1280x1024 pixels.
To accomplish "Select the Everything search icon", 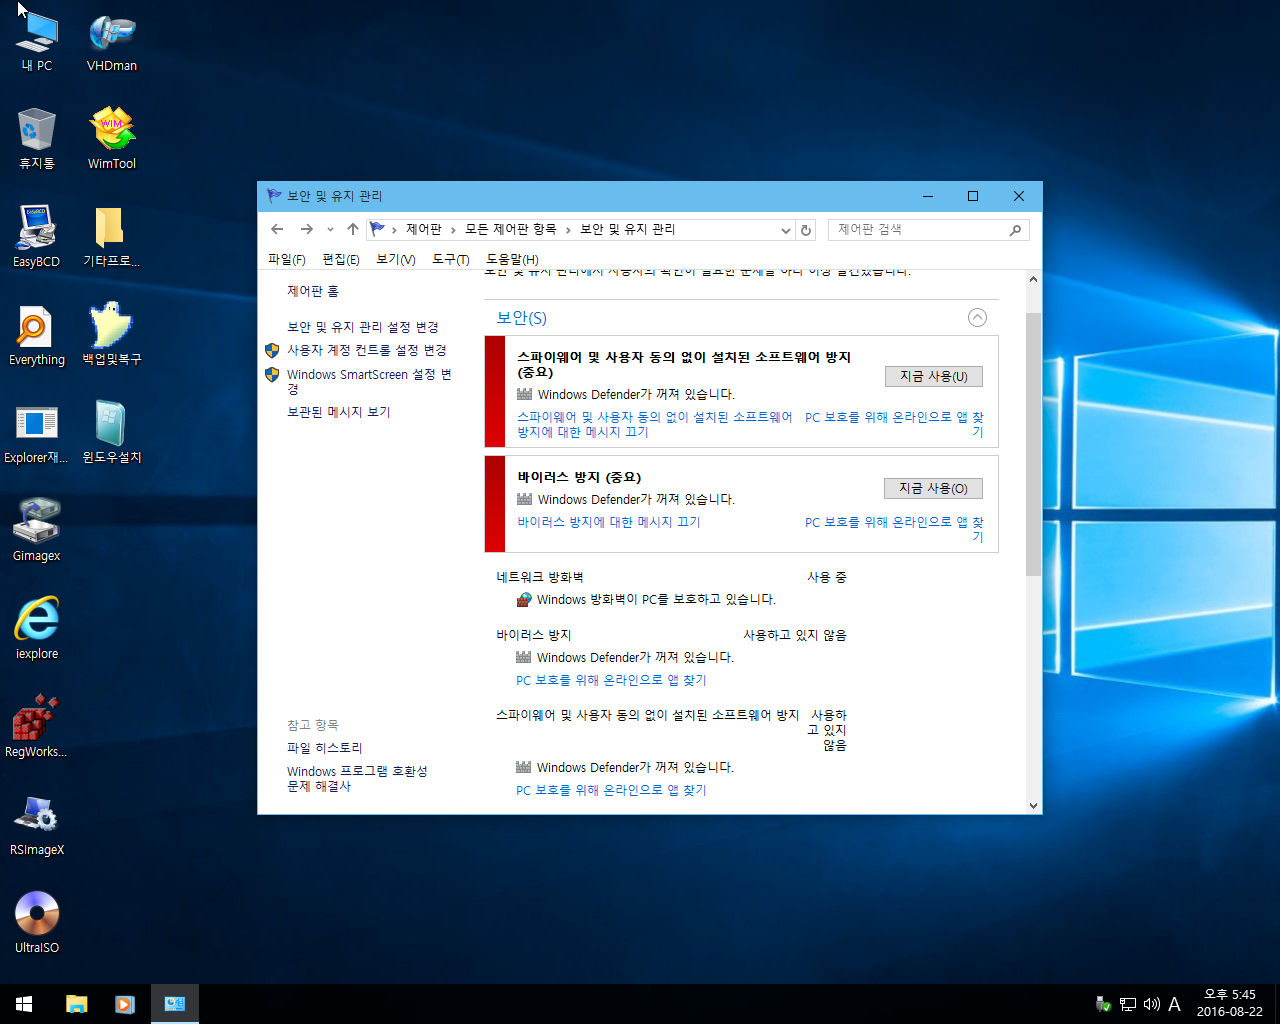I will 37,335.
